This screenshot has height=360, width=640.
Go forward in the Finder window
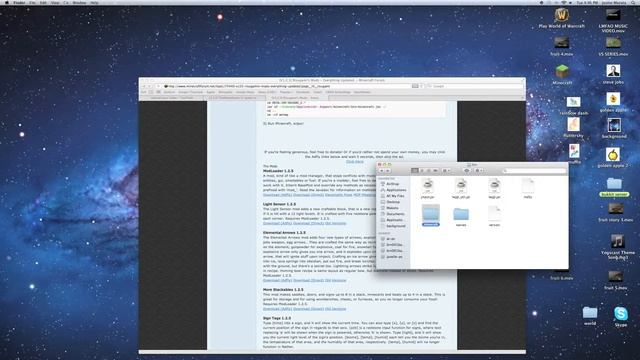pyautogui.click(x=388, y=171)
